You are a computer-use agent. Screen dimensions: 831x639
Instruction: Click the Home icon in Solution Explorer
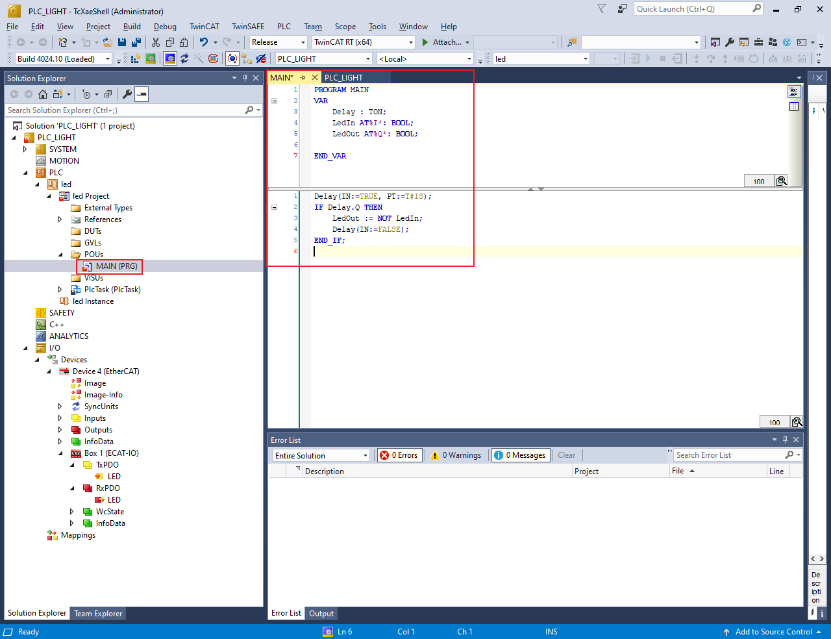[43, 94]
